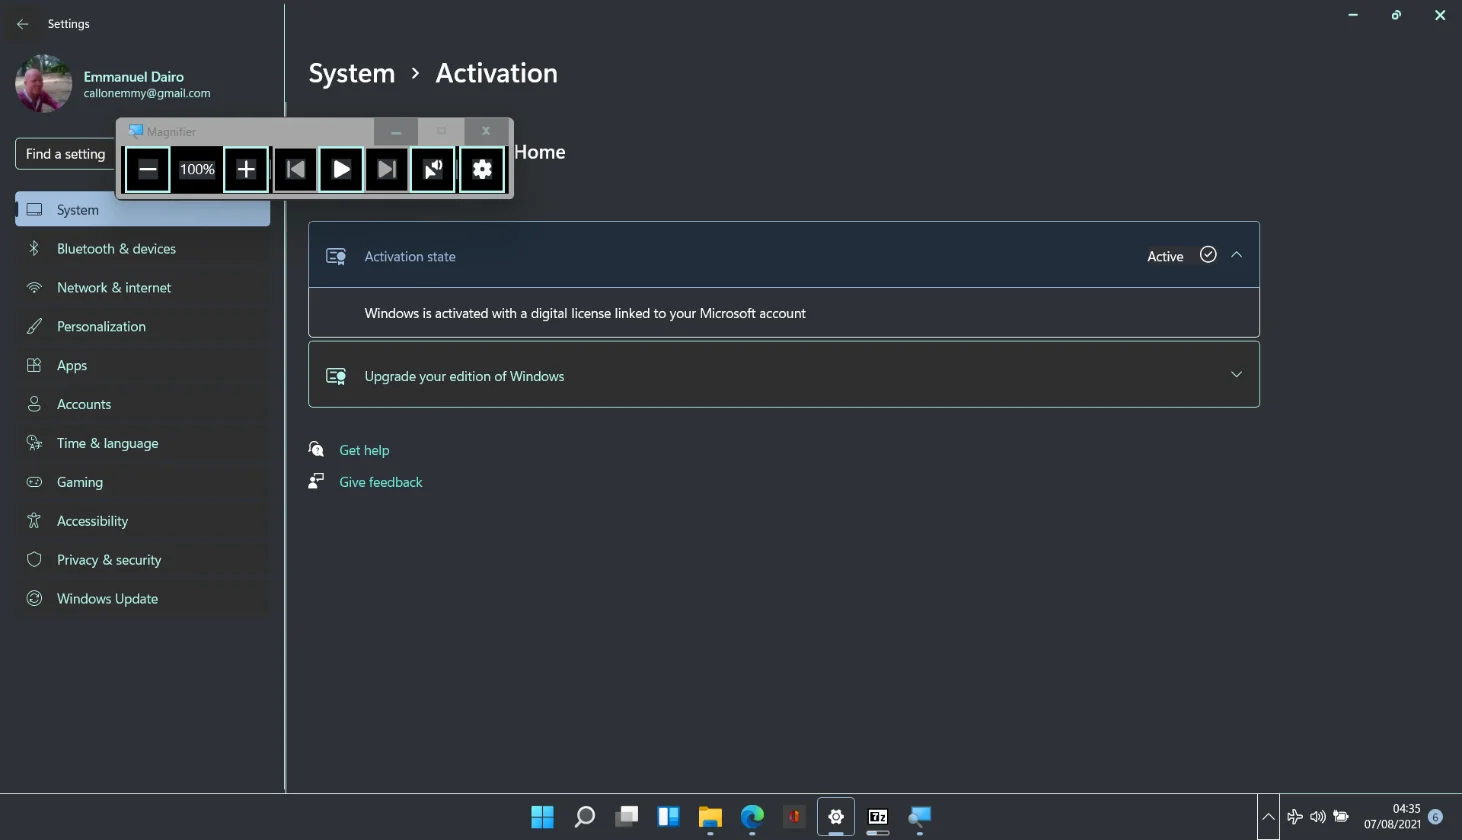Open the Get help link
Viewport: 1462px width, 840px height.
coord(364,451)
